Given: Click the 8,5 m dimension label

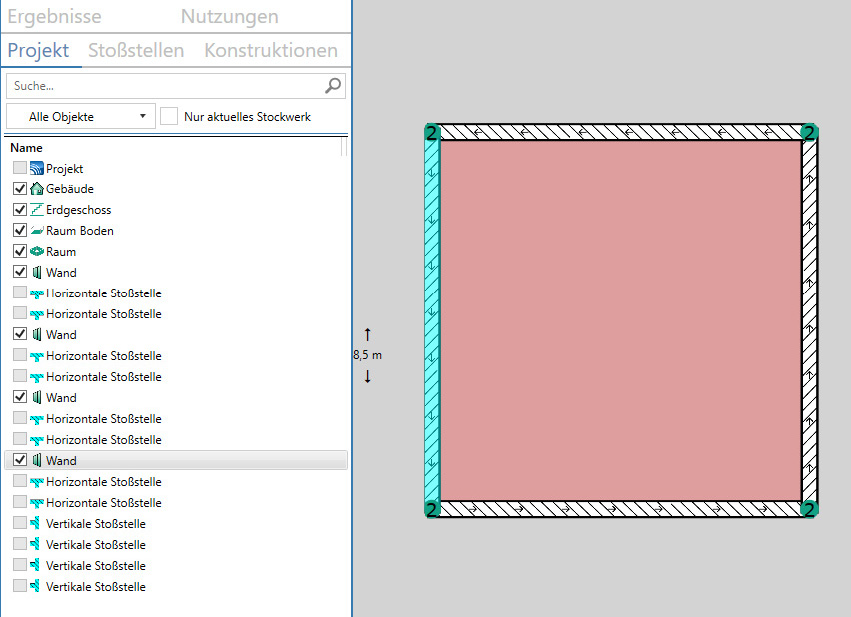Looking at the screenshot, I should tap(367, 355).
